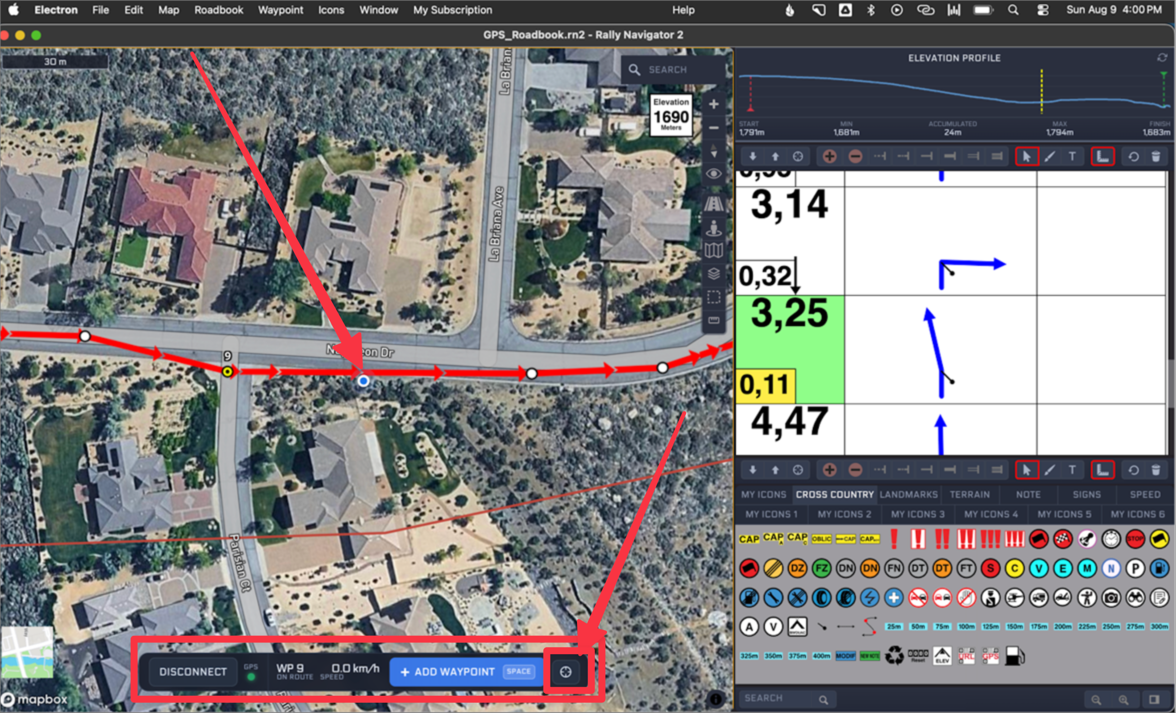Pick the green FZ zone icon
The height and width of the screenshot is (713, 1176).
pos(821,568)
